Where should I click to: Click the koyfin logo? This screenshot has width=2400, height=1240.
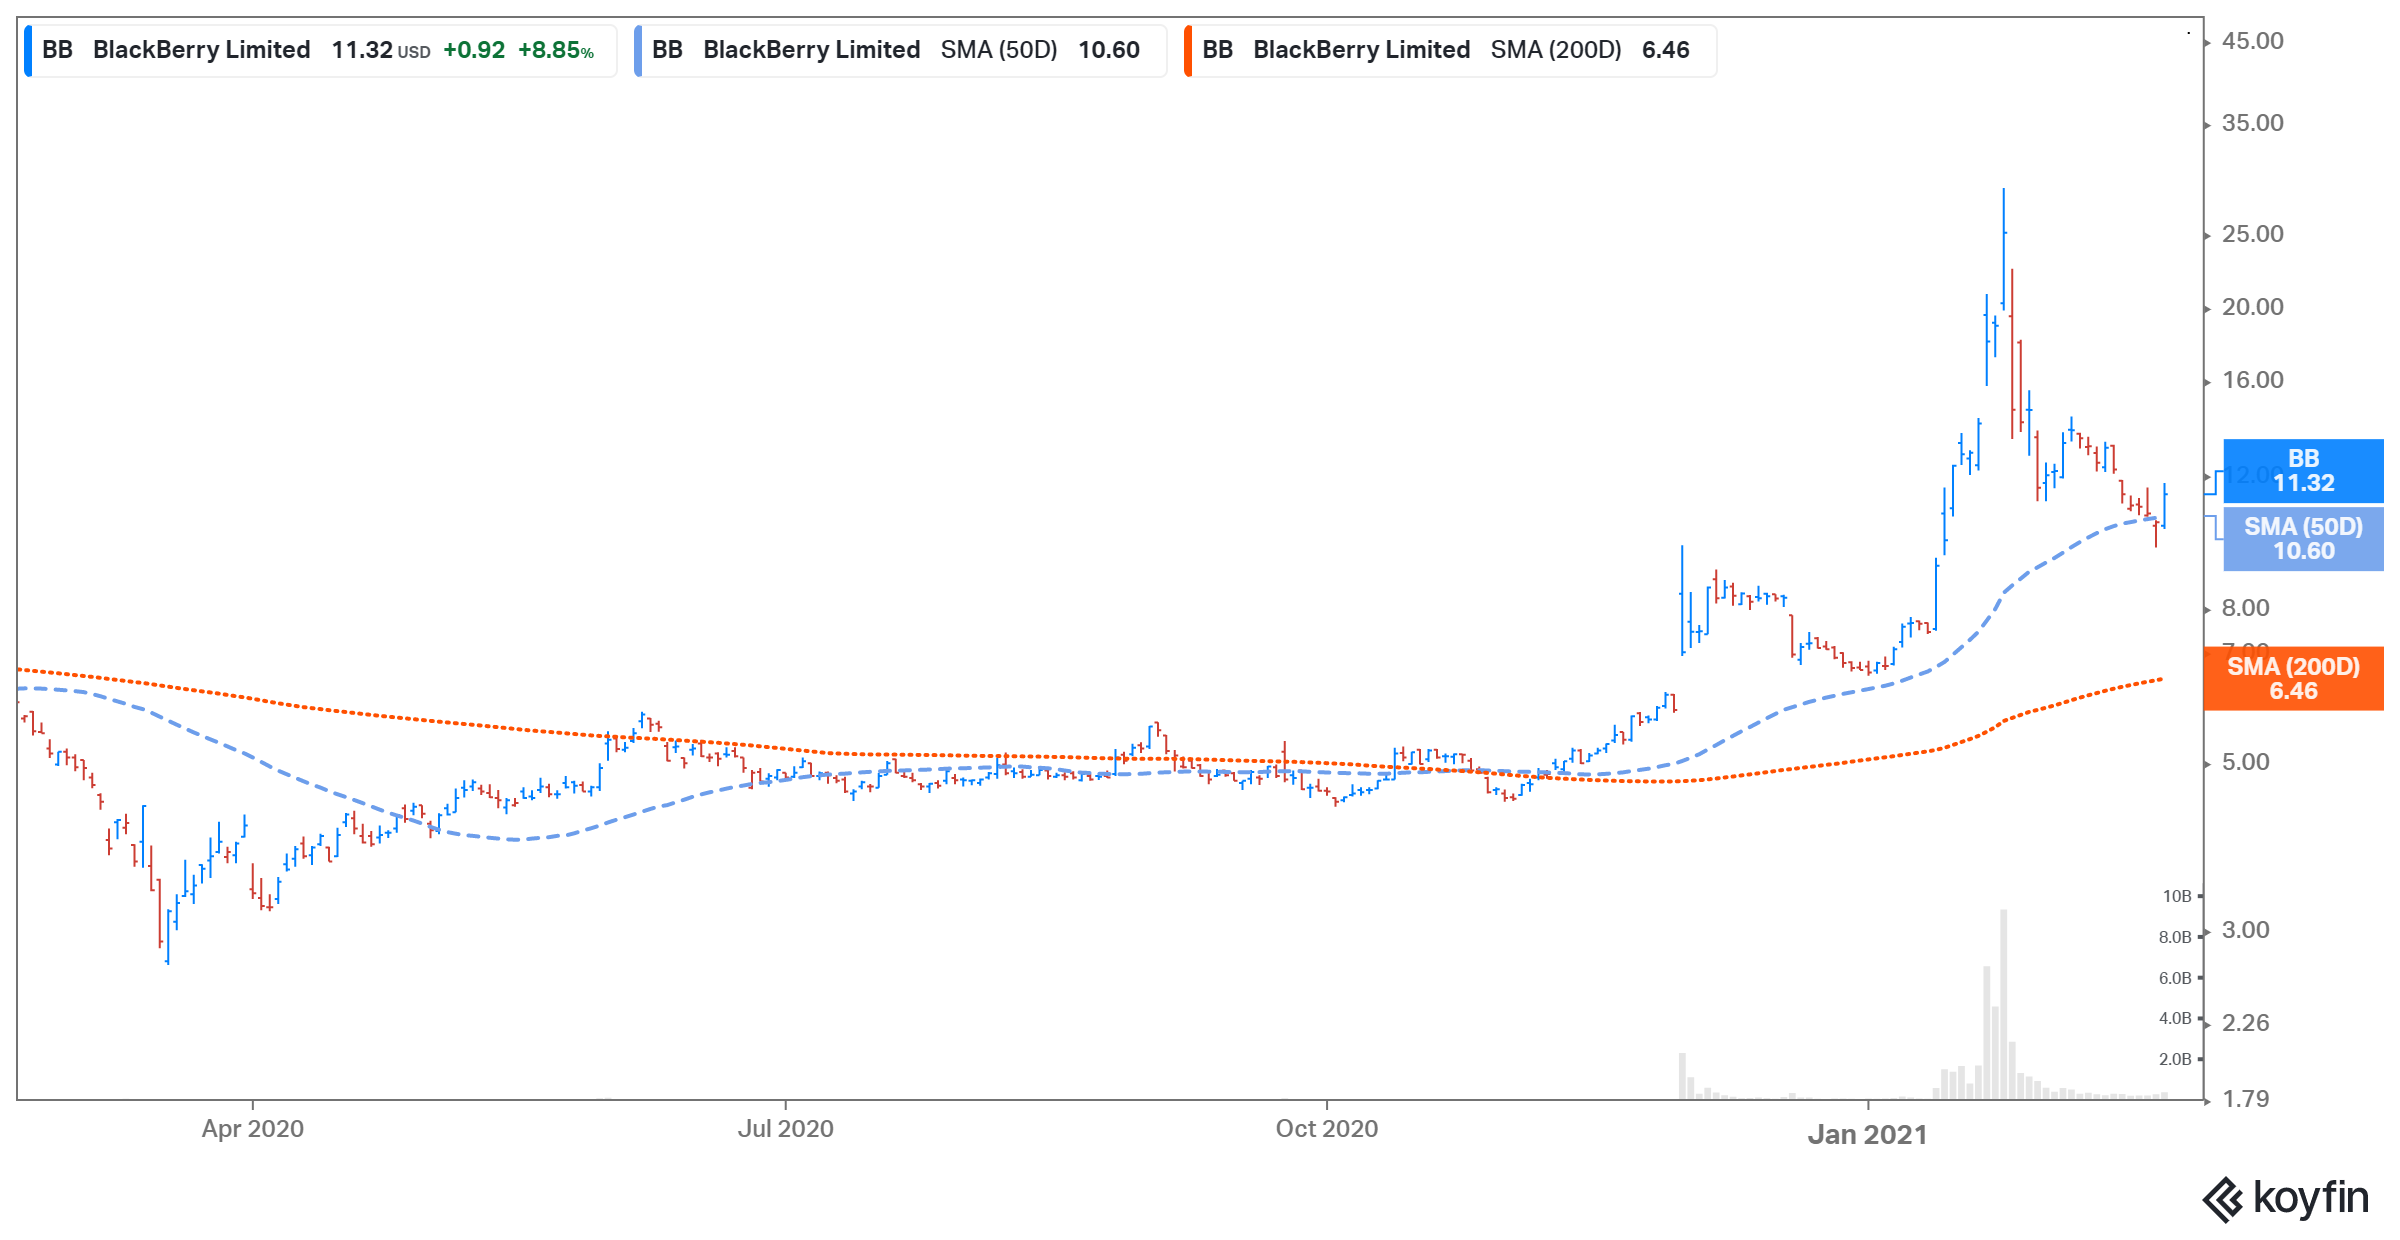pos(2285,1198)
